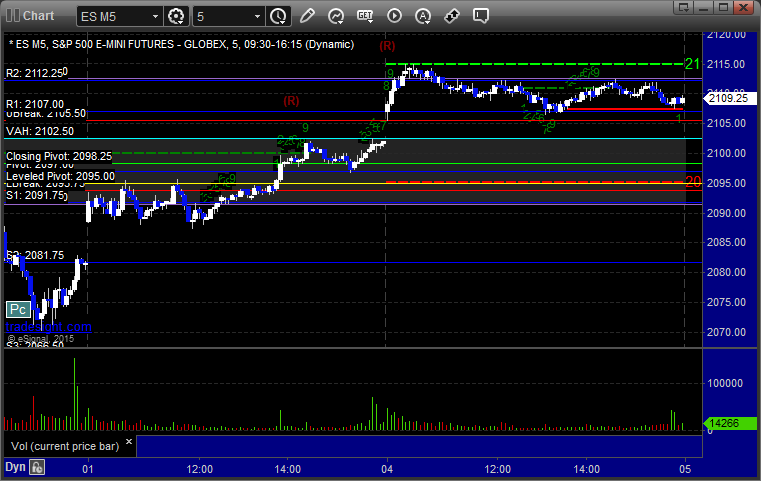
Task: Select the pencil drawing tool
Action: click(307, 16)
